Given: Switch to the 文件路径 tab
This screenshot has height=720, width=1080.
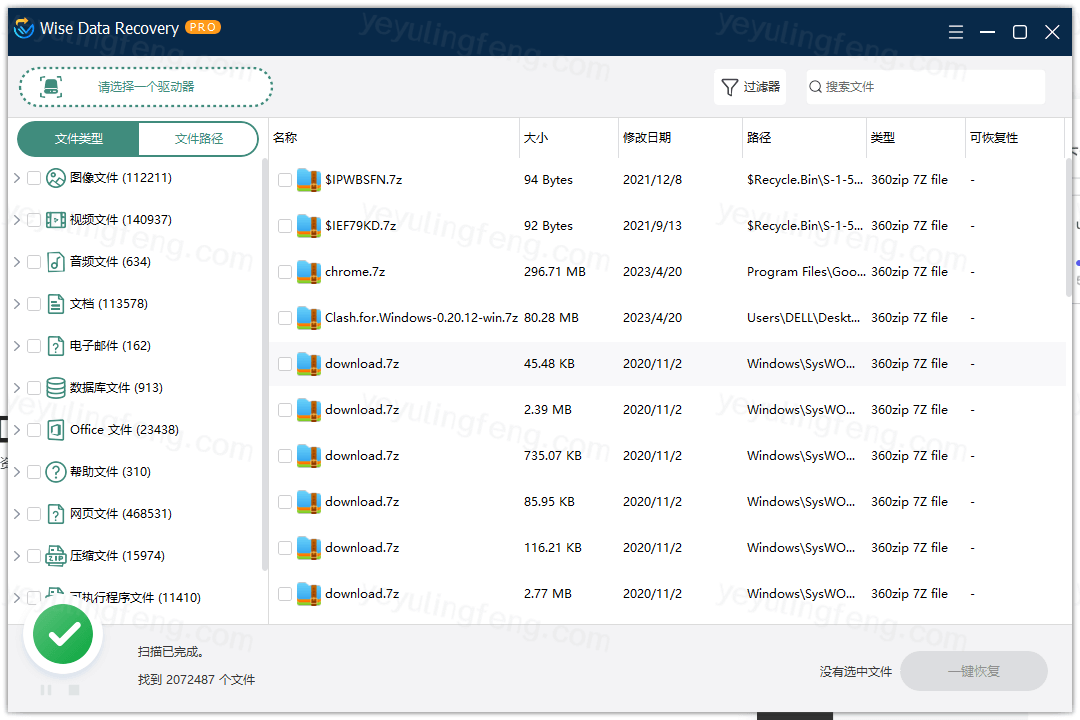Looking at the screenshot, I should 198,139.
